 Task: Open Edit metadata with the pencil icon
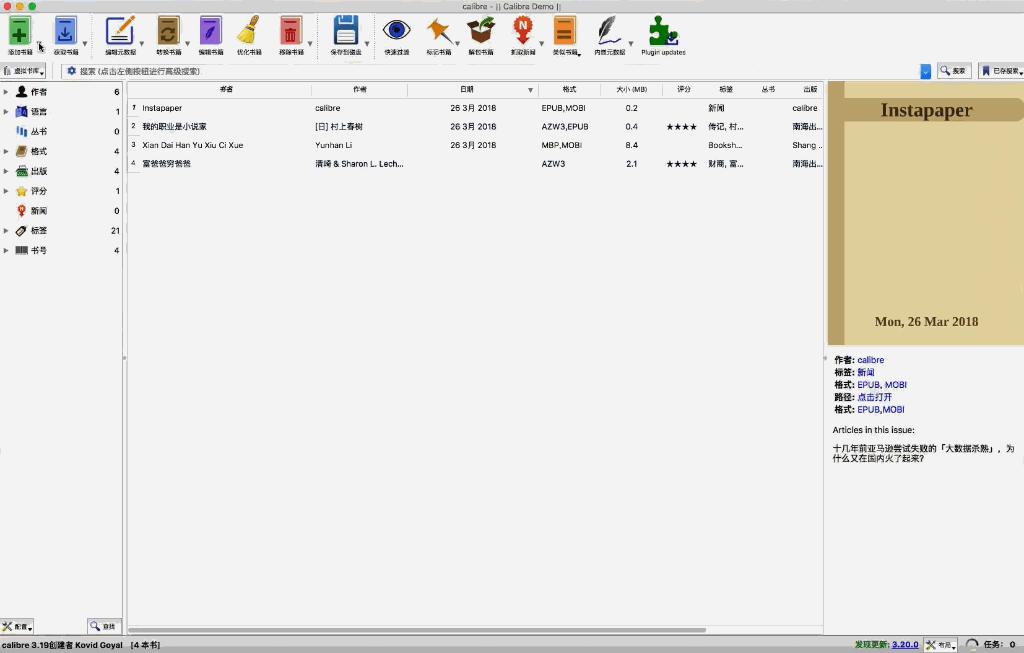point(120,31)
